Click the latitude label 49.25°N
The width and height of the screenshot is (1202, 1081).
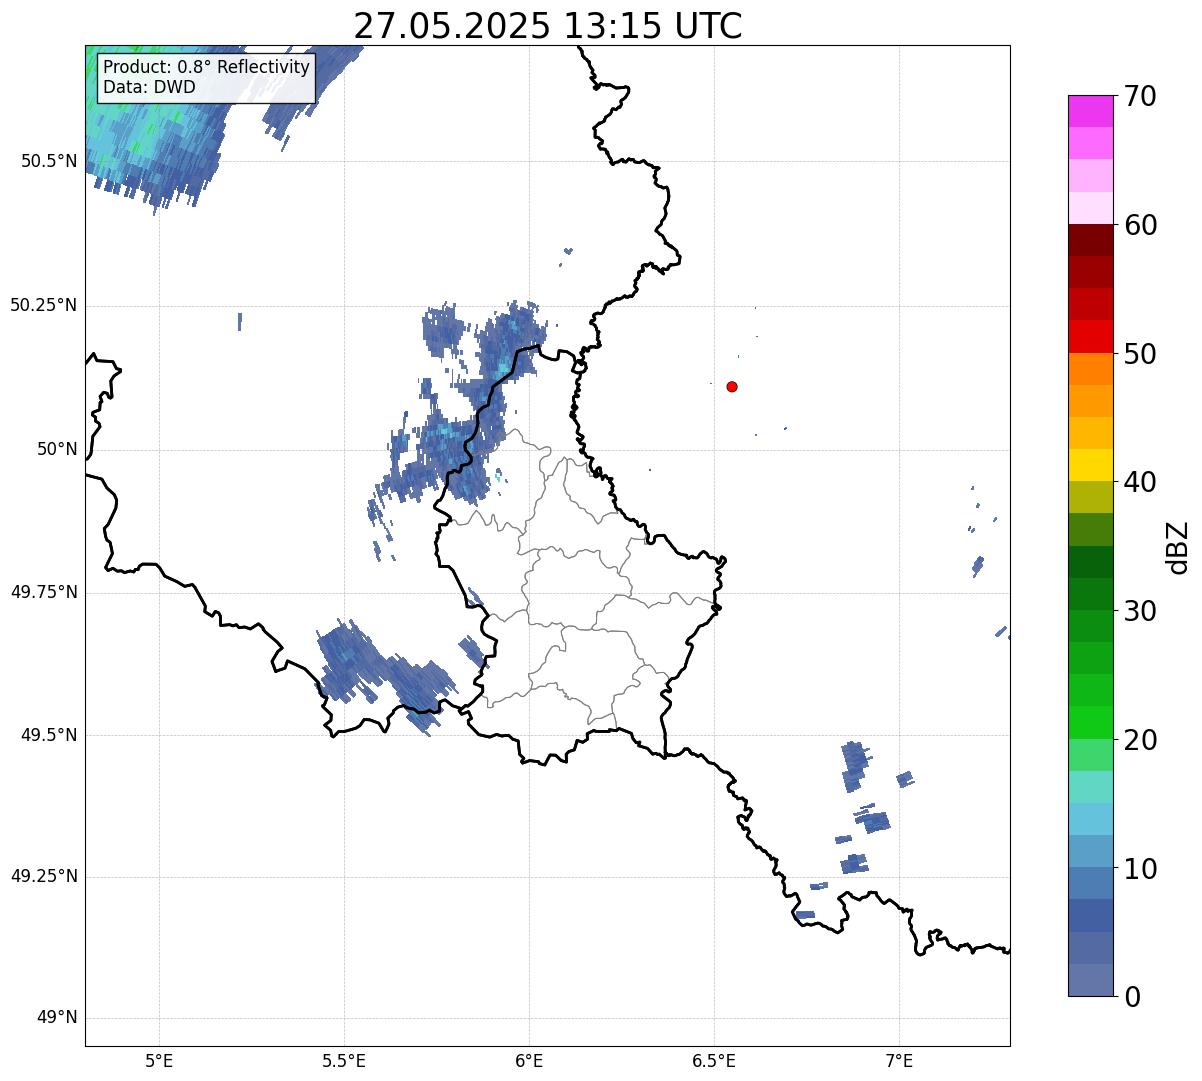43,877
